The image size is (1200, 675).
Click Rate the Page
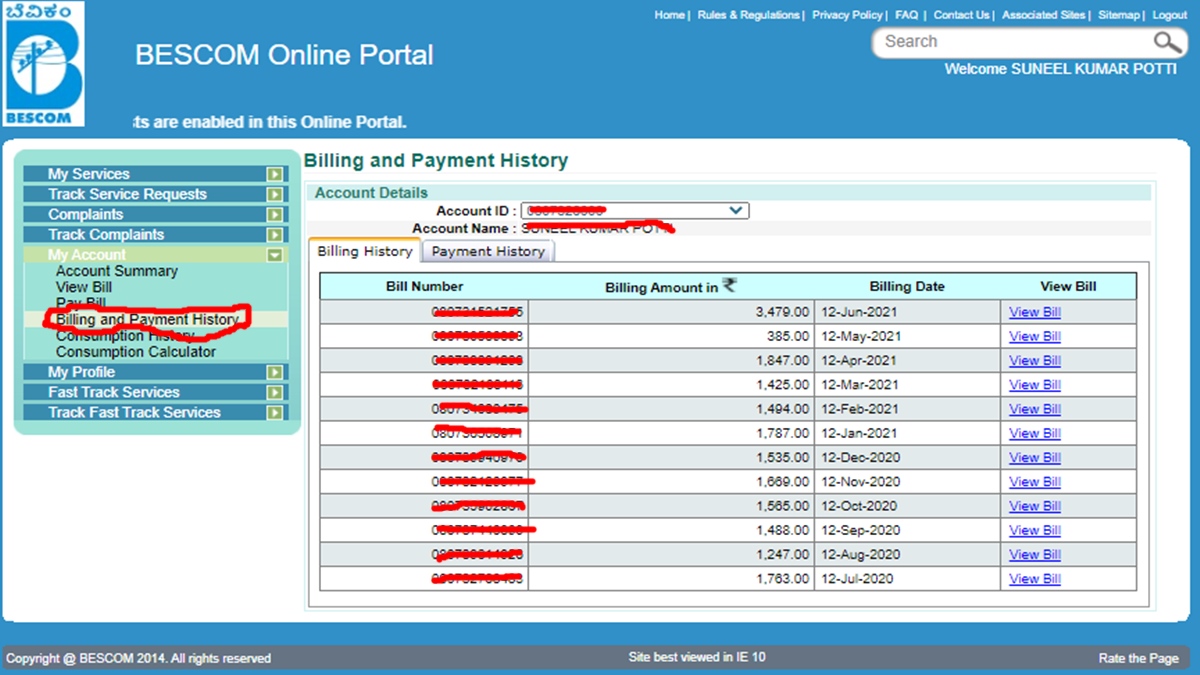(x=1138, y=658)
